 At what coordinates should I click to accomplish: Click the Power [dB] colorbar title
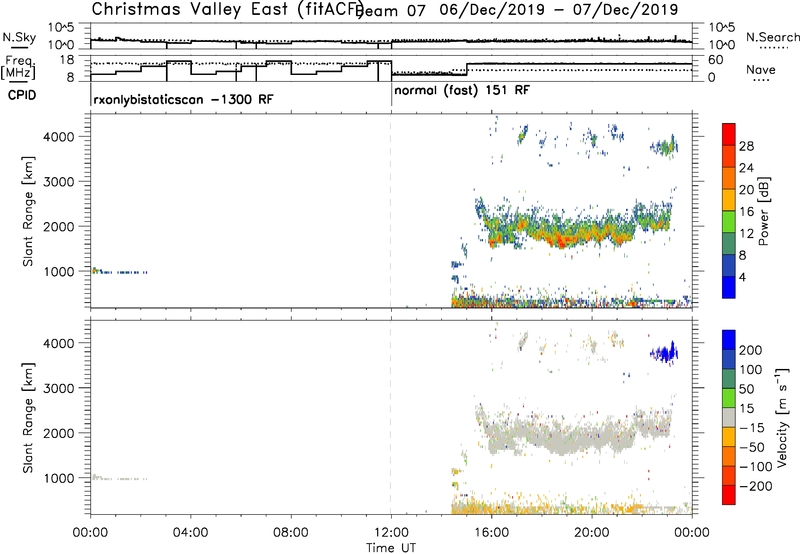pyautogui.click(x=763, y=211)
